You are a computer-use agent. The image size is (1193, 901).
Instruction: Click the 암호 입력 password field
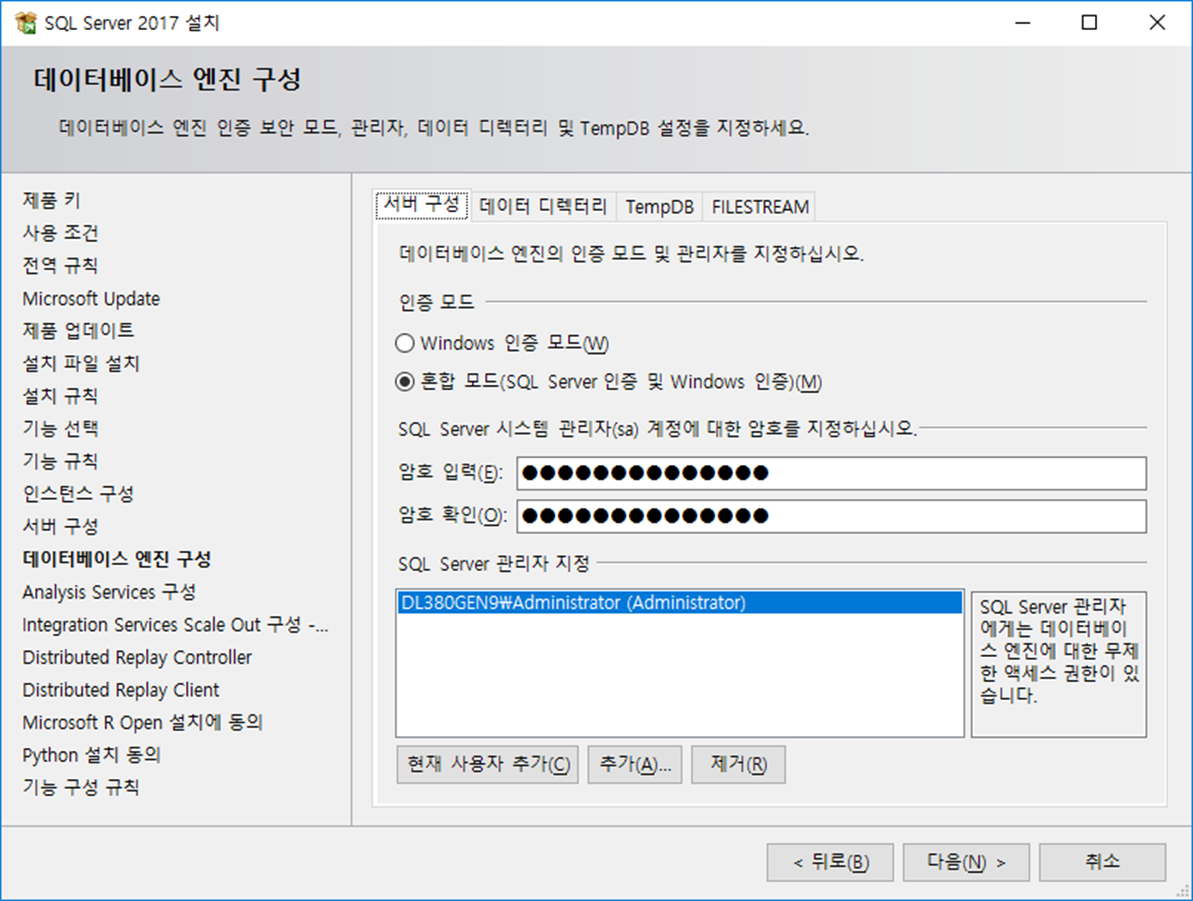click(x=832, y=473)
